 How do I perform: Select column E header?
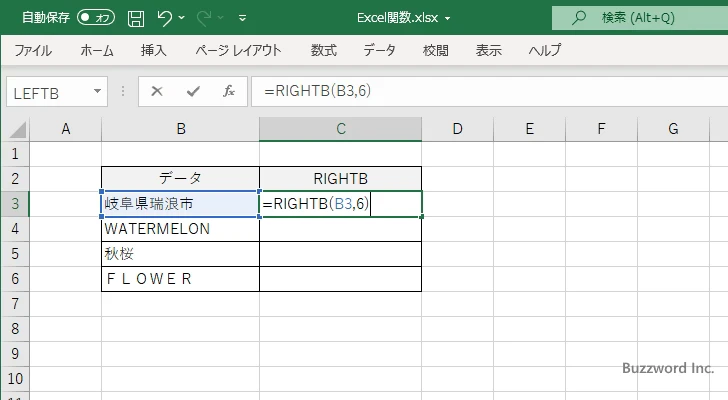tap(529, 129)
